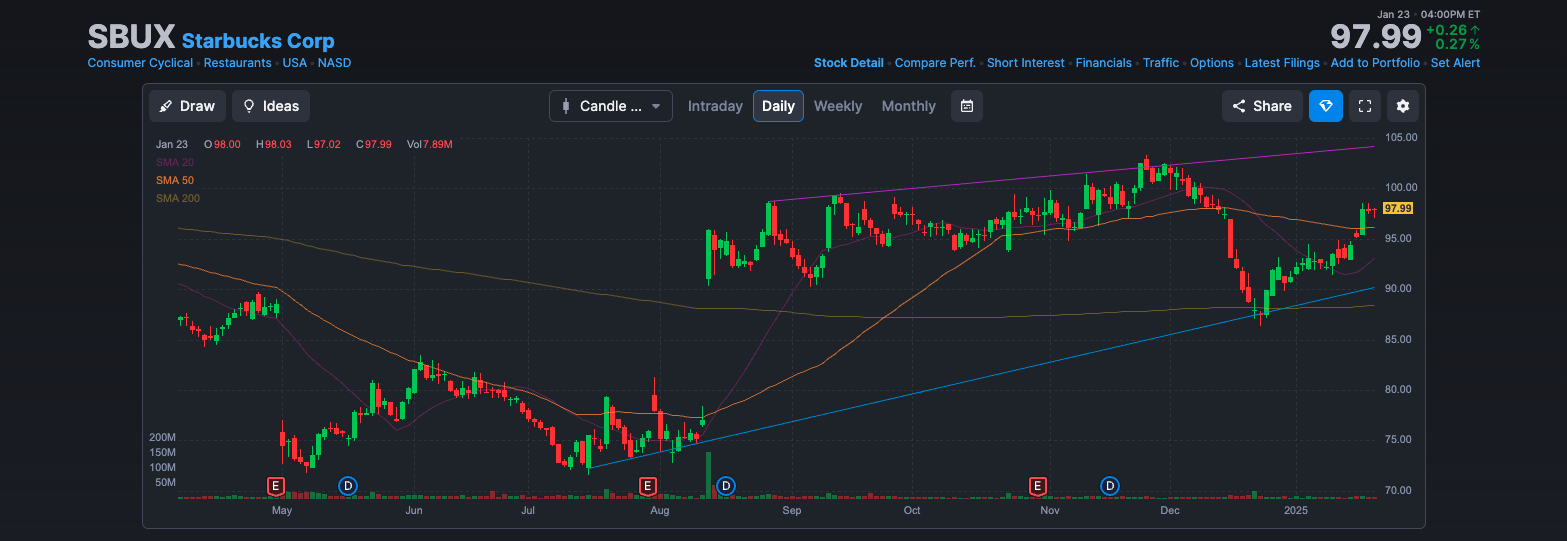Click Starbucks Corp company name
The image size is (1567, 541).
click(258, 41)
